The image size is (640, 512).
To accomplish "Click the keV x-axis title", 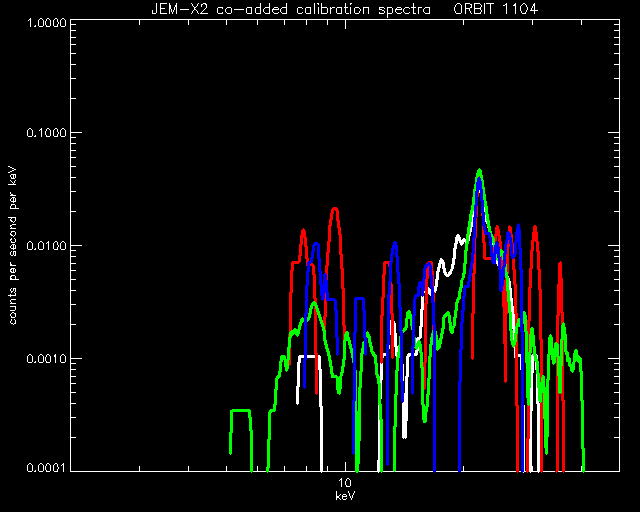I will [x=345, y=496].
